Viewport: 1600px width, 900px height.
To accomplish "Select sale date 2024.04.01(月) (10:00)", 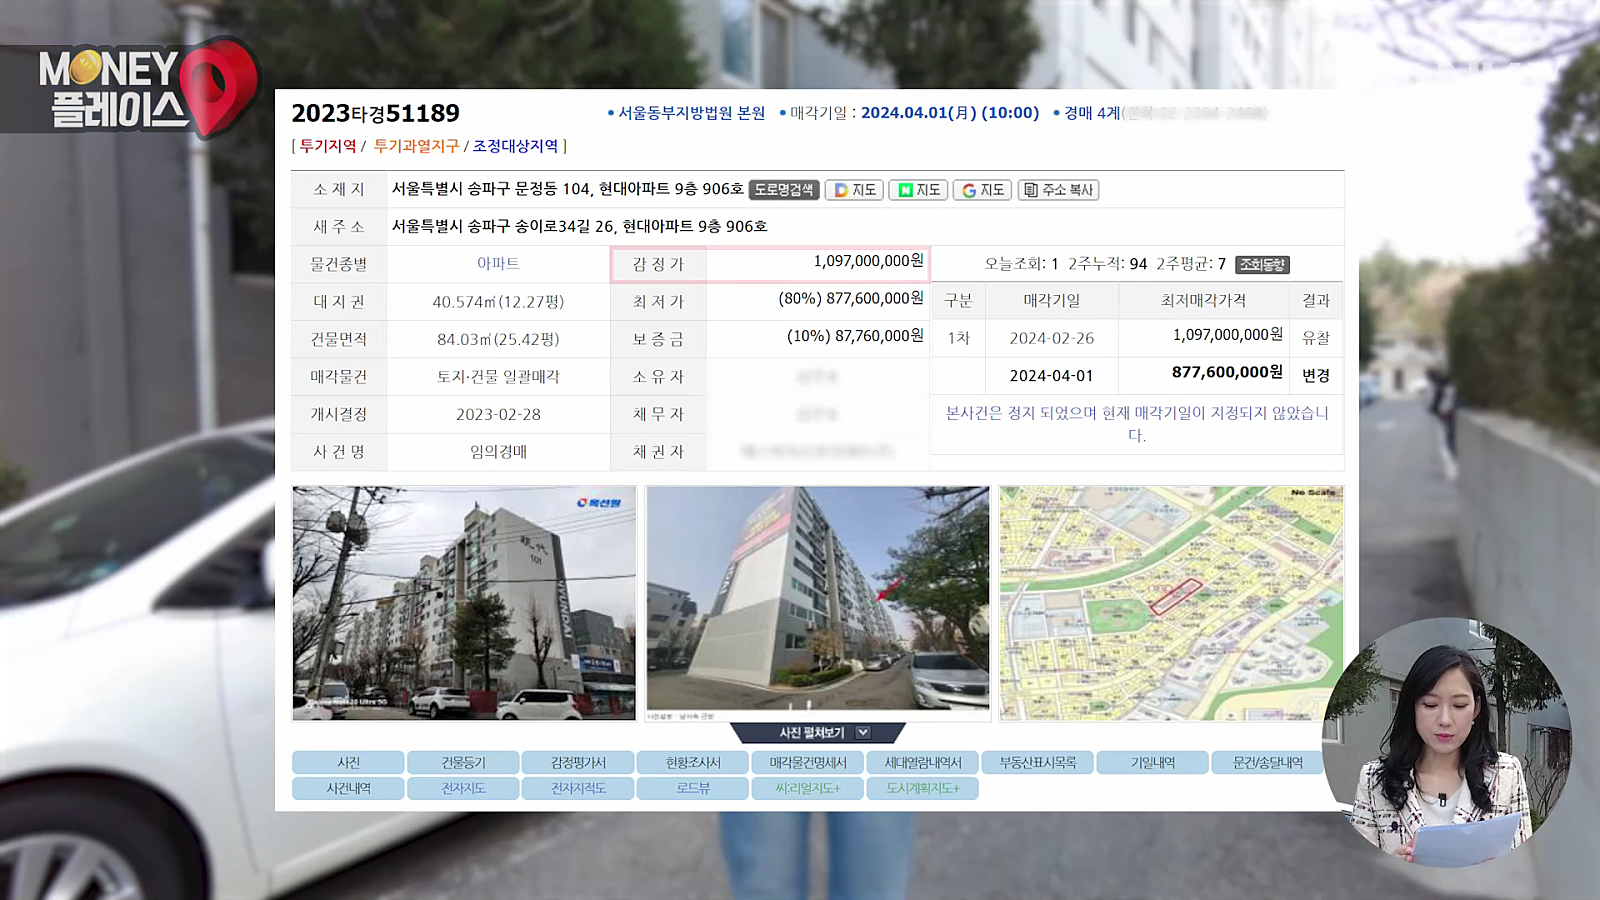I will 950,113.
